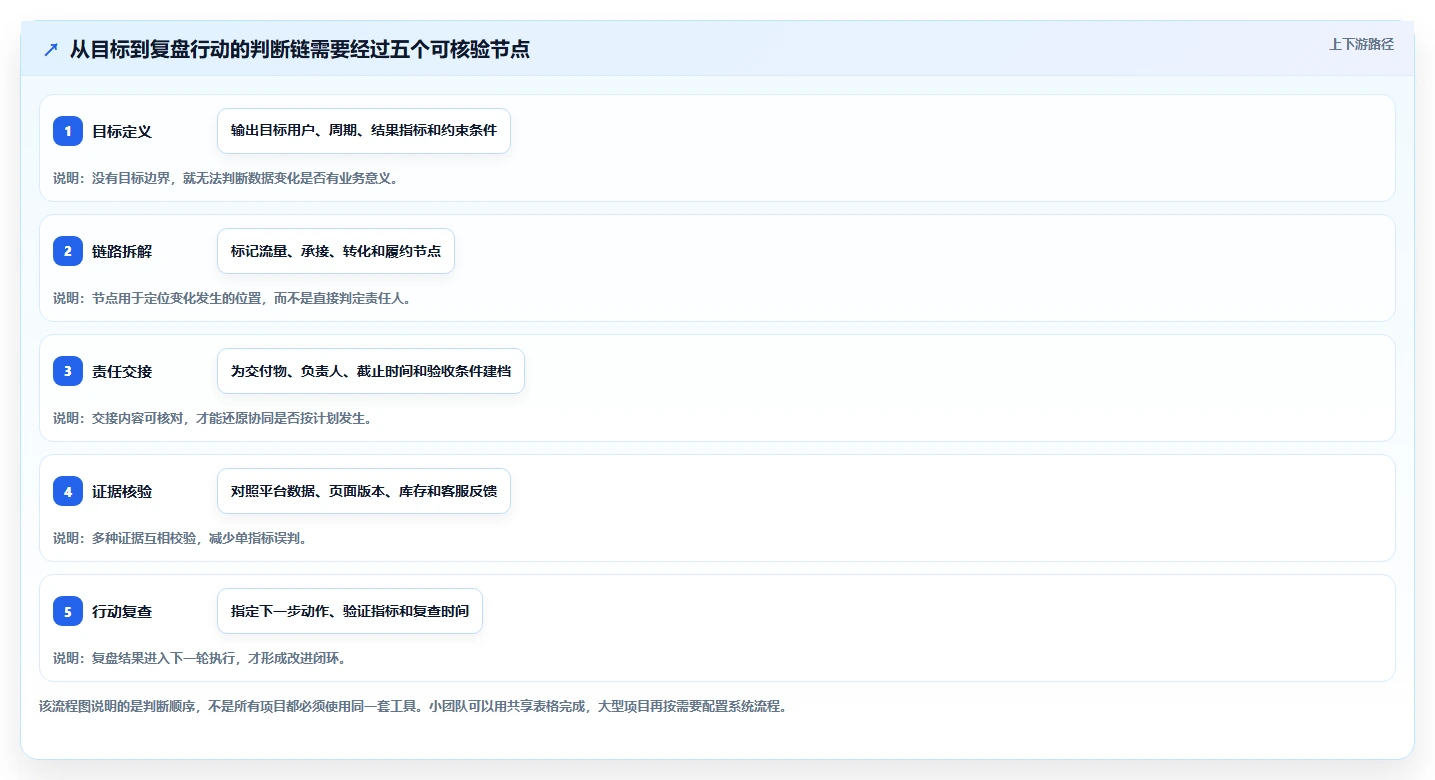Viewport: 1435px width, 780px height.
Task: Click the 为交付物、负责人、截止时间和验收条件建档 box
Action: click(x=371, y=371)
